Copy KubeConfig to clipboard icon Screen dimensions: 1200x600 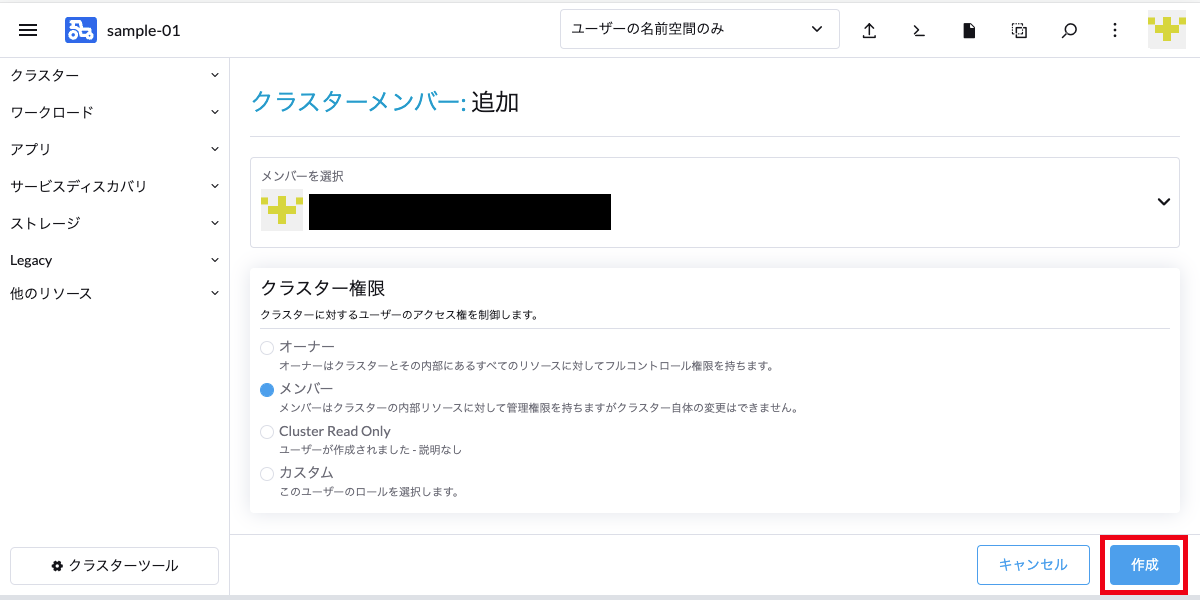[x=1019, y=30]
